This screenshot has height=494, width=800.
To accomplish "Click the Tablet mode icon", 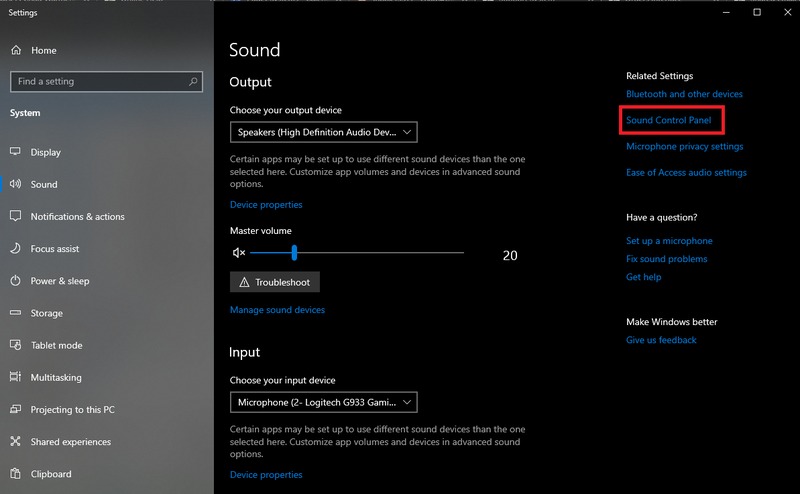I will tap(16, 345).
